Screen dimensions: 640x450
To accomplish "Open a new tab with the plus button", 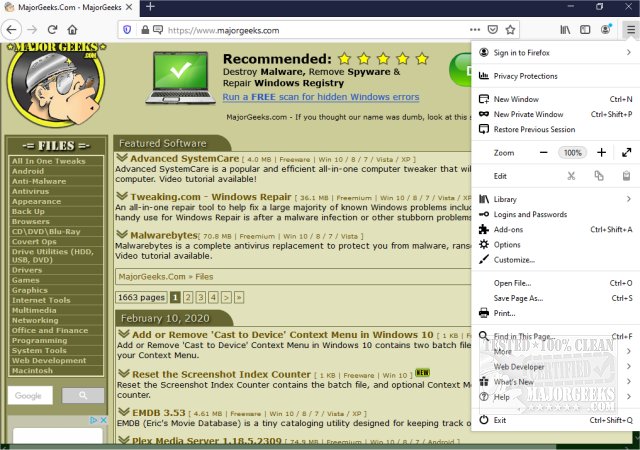I will click(150, 7).
